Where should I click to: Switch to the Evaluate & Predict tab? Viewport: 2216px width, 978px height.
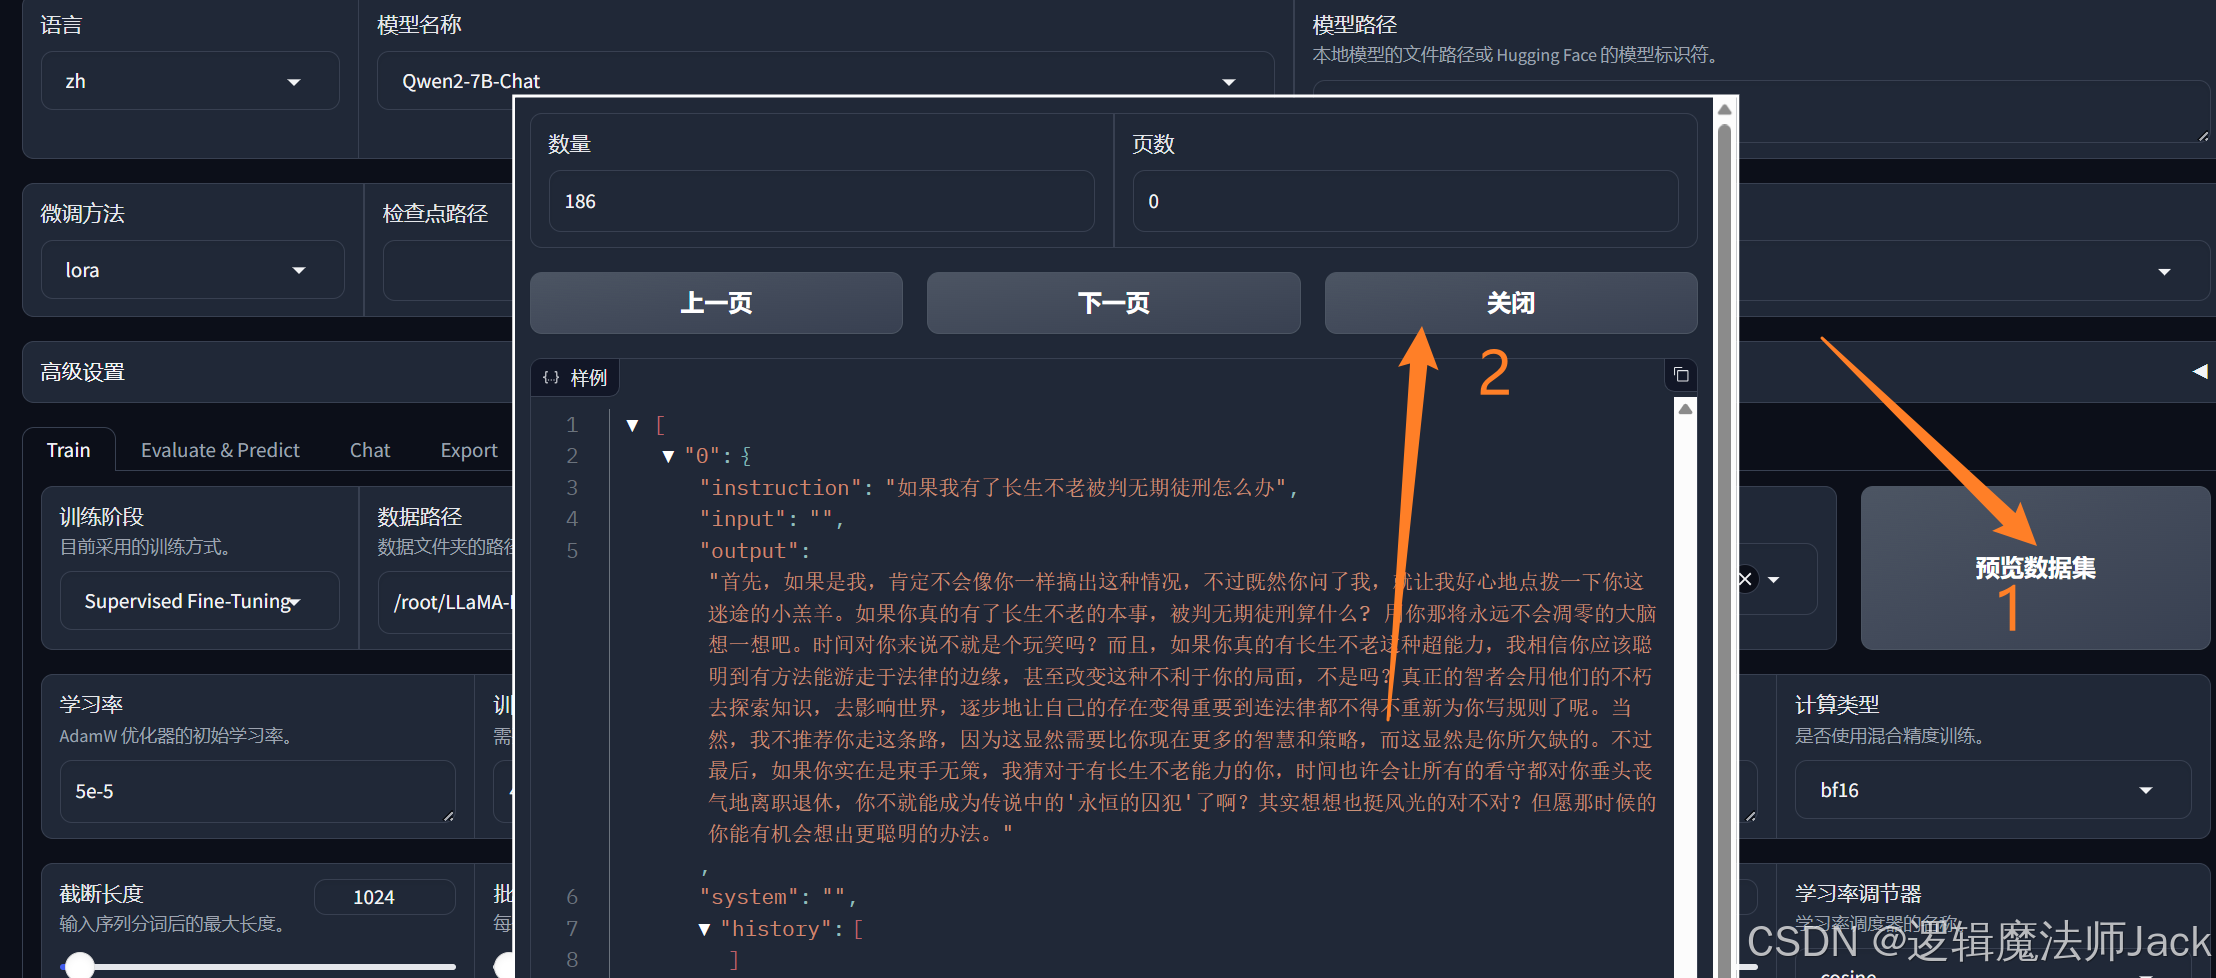[220, 450]
